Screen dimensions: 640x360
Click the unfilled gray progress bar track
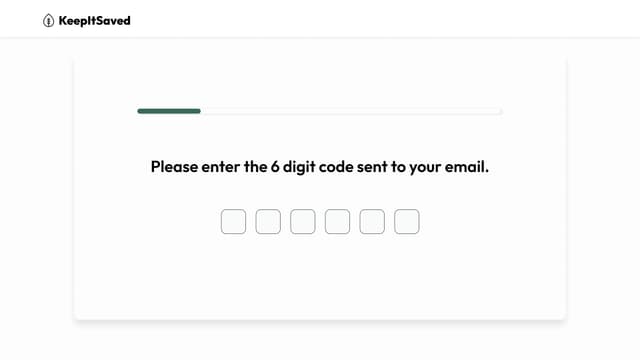pos(351,111)
